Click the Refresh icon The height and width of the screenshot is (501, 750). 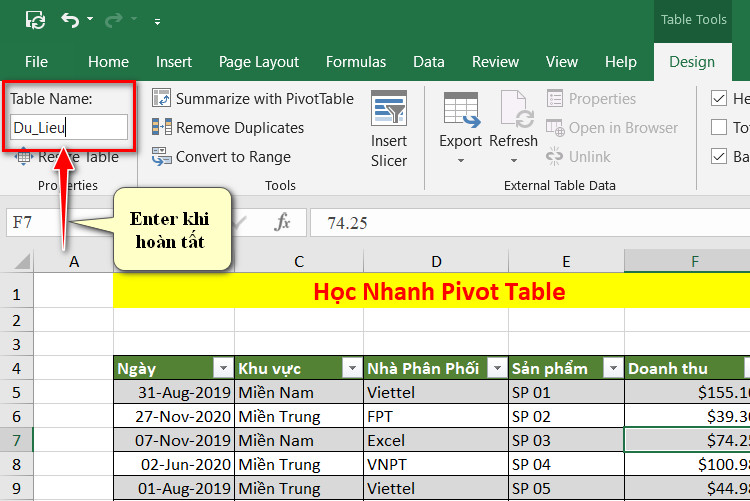click(x=517, y=110)
